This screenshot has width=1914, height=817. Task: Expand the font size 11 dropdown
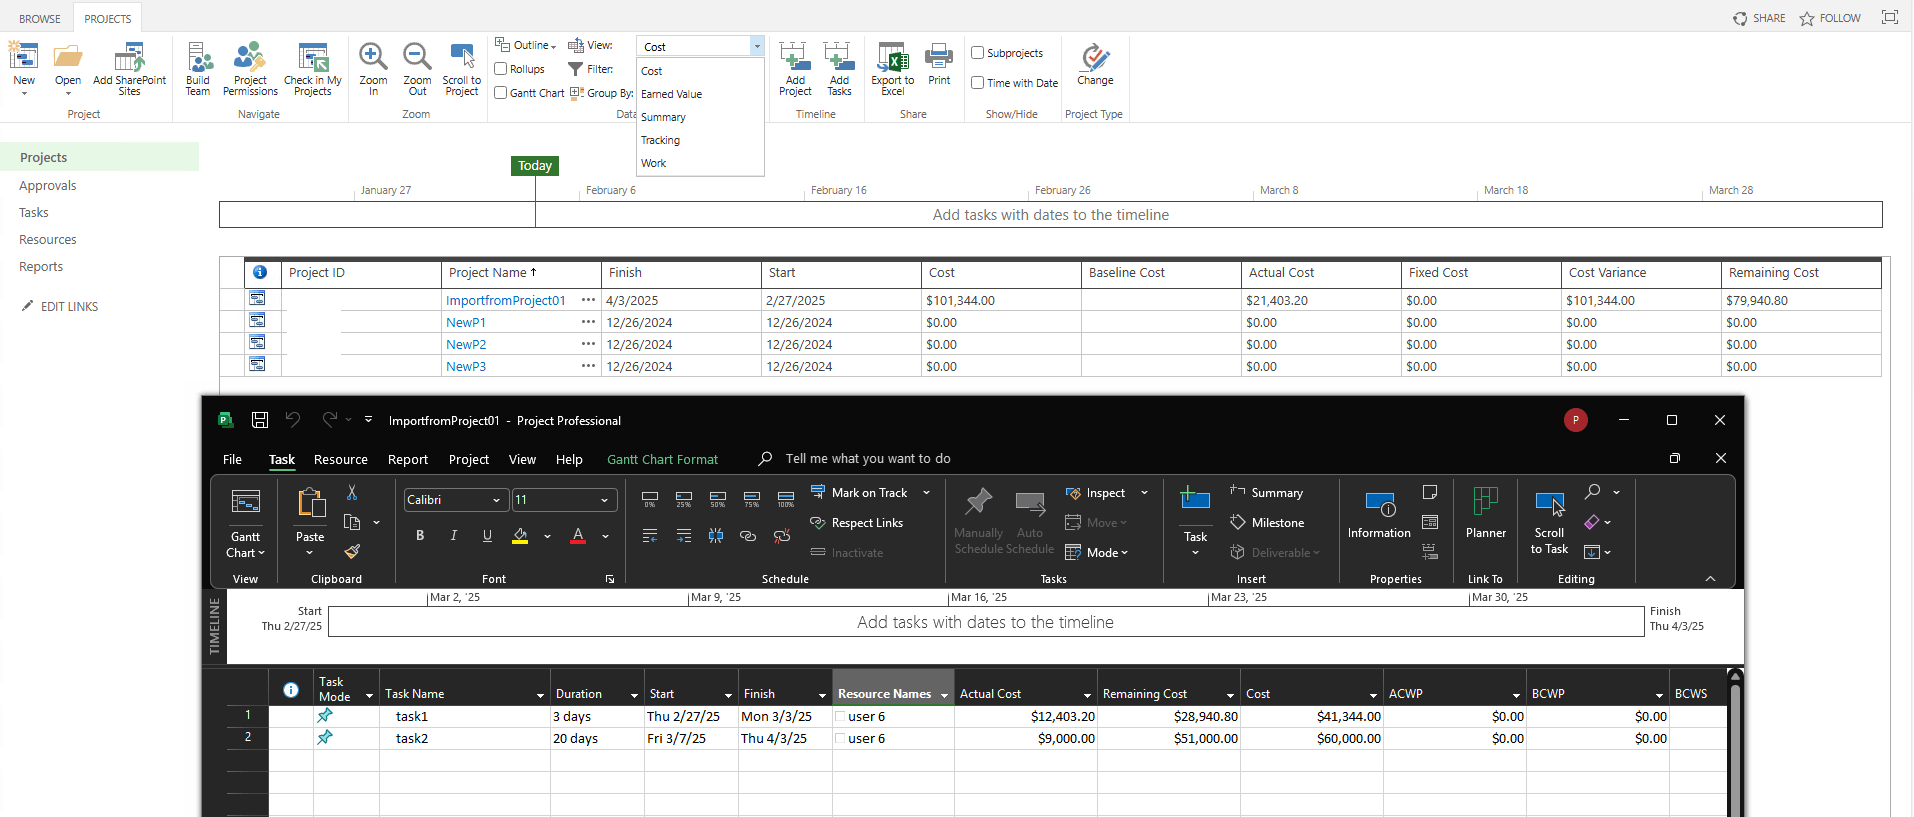coord(604,500)
